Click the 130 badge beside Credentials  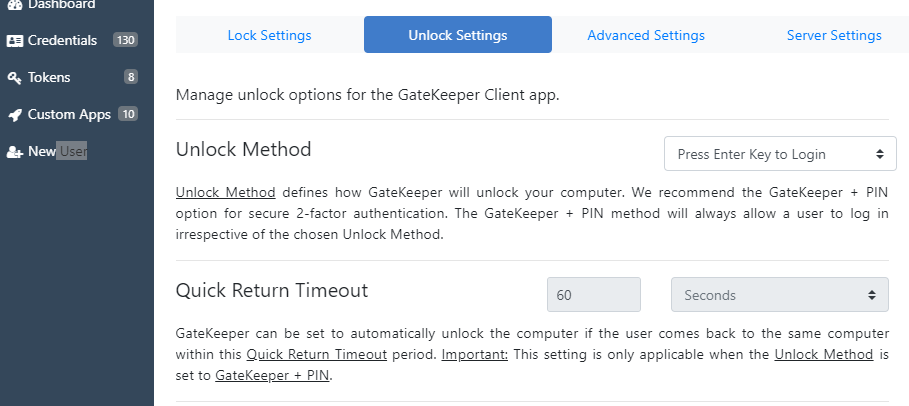[125, 41]
